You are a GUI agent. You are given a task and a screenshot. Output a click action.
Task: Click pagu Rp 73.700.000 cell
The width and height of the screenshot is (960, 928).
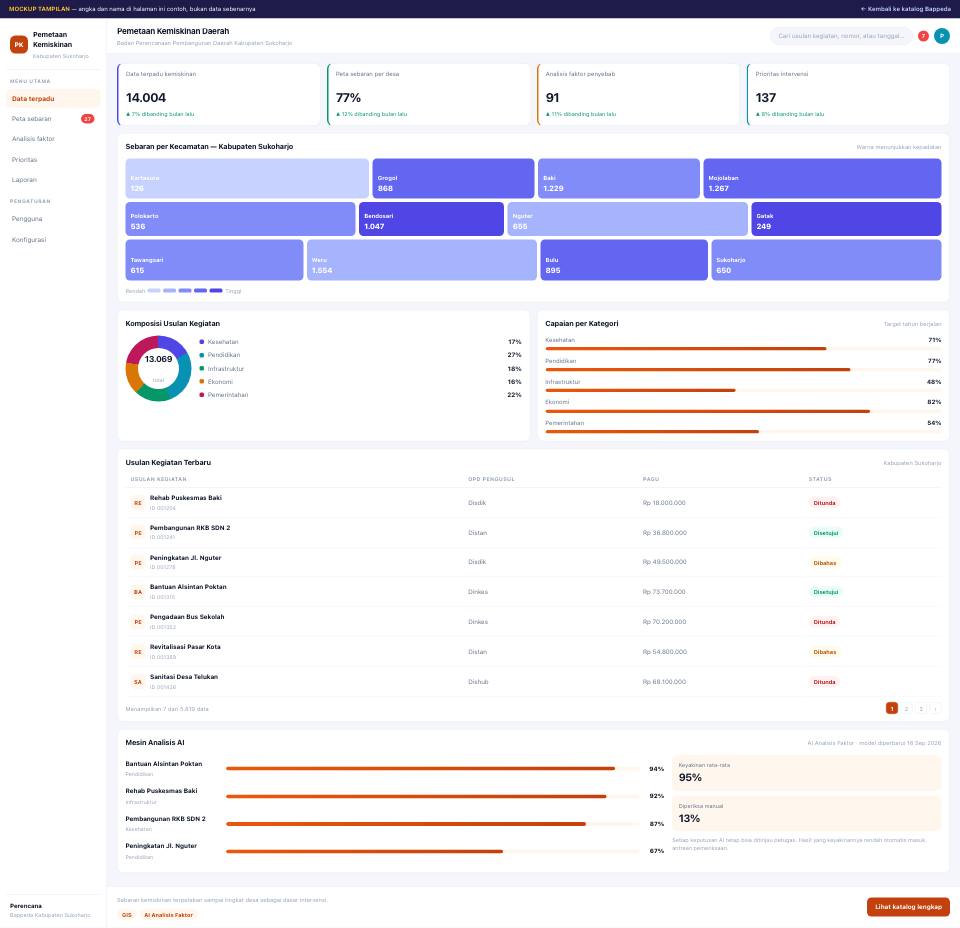[x=664, y=592]
